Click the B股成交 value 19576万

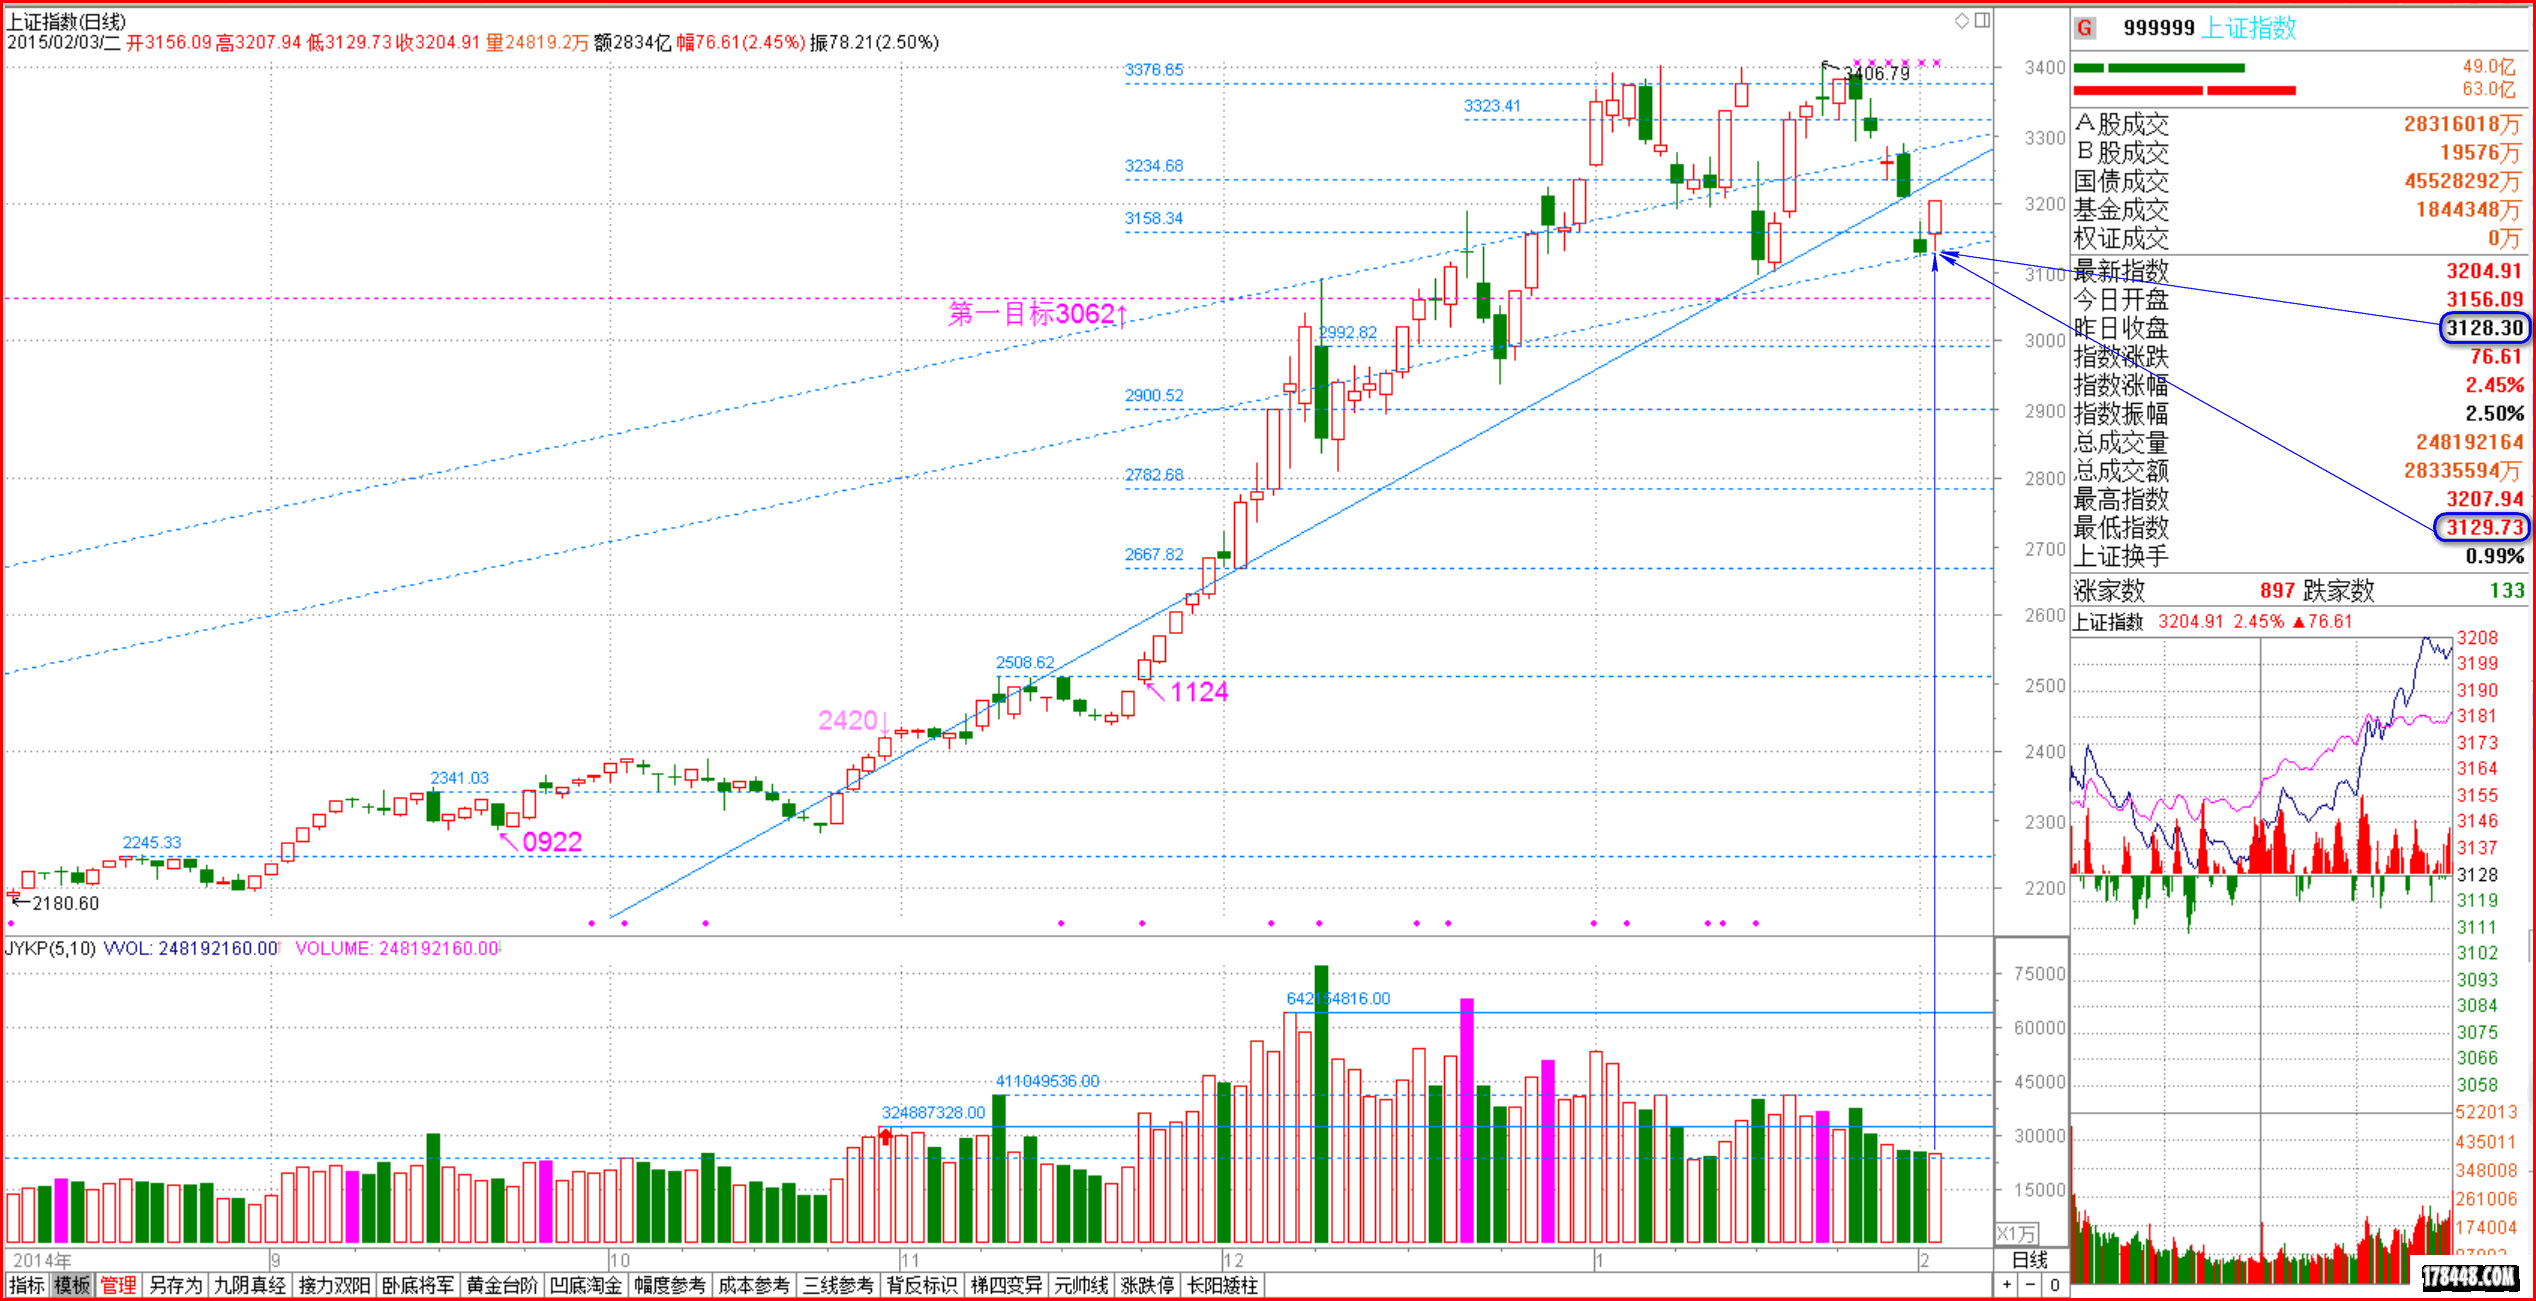click(2479, 153)
